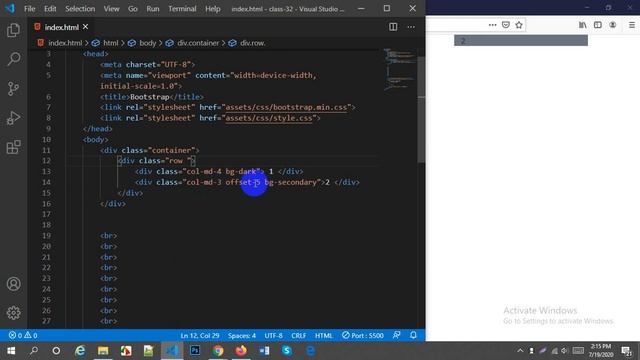Open Google Chrome from the taskbar
This screenshot has height=360, width=640.
(x=218, y=351)
